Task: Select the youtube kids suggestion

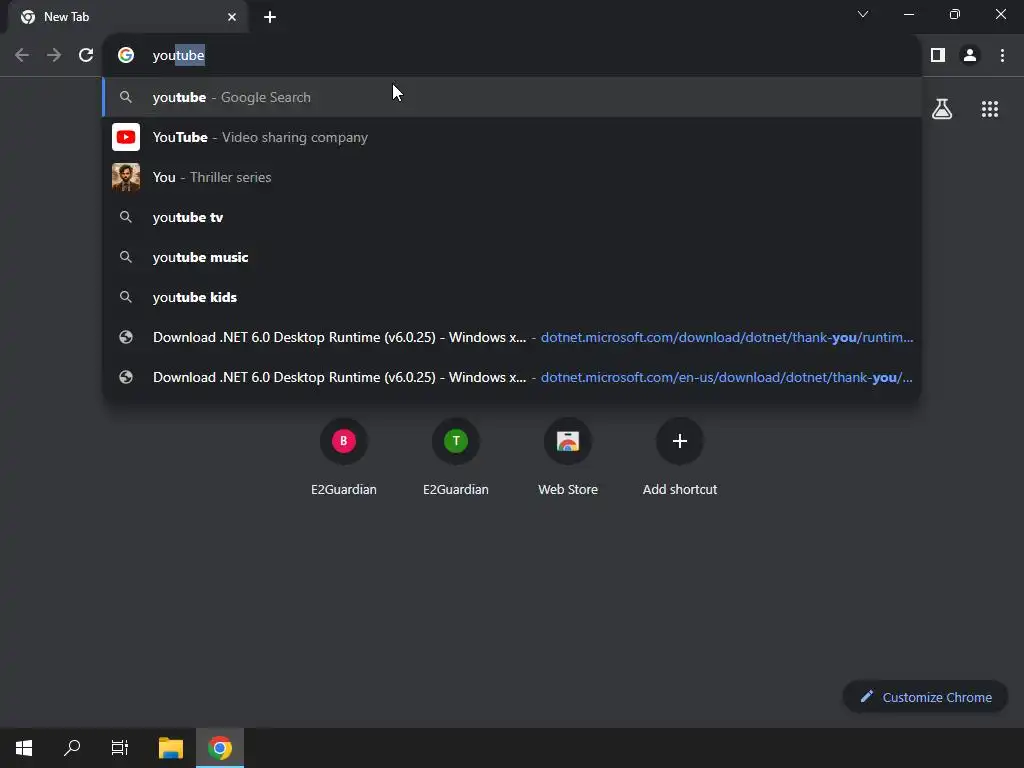Action: pyautogui.click(x=512, y=297)
